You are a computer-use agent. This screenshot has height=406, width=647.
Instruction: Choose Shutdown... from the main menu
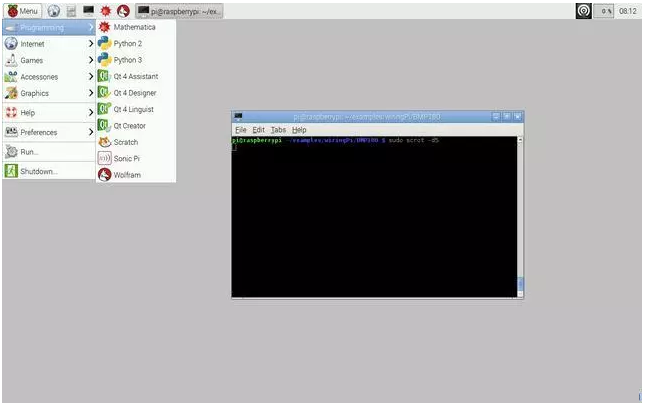(39, 171)
